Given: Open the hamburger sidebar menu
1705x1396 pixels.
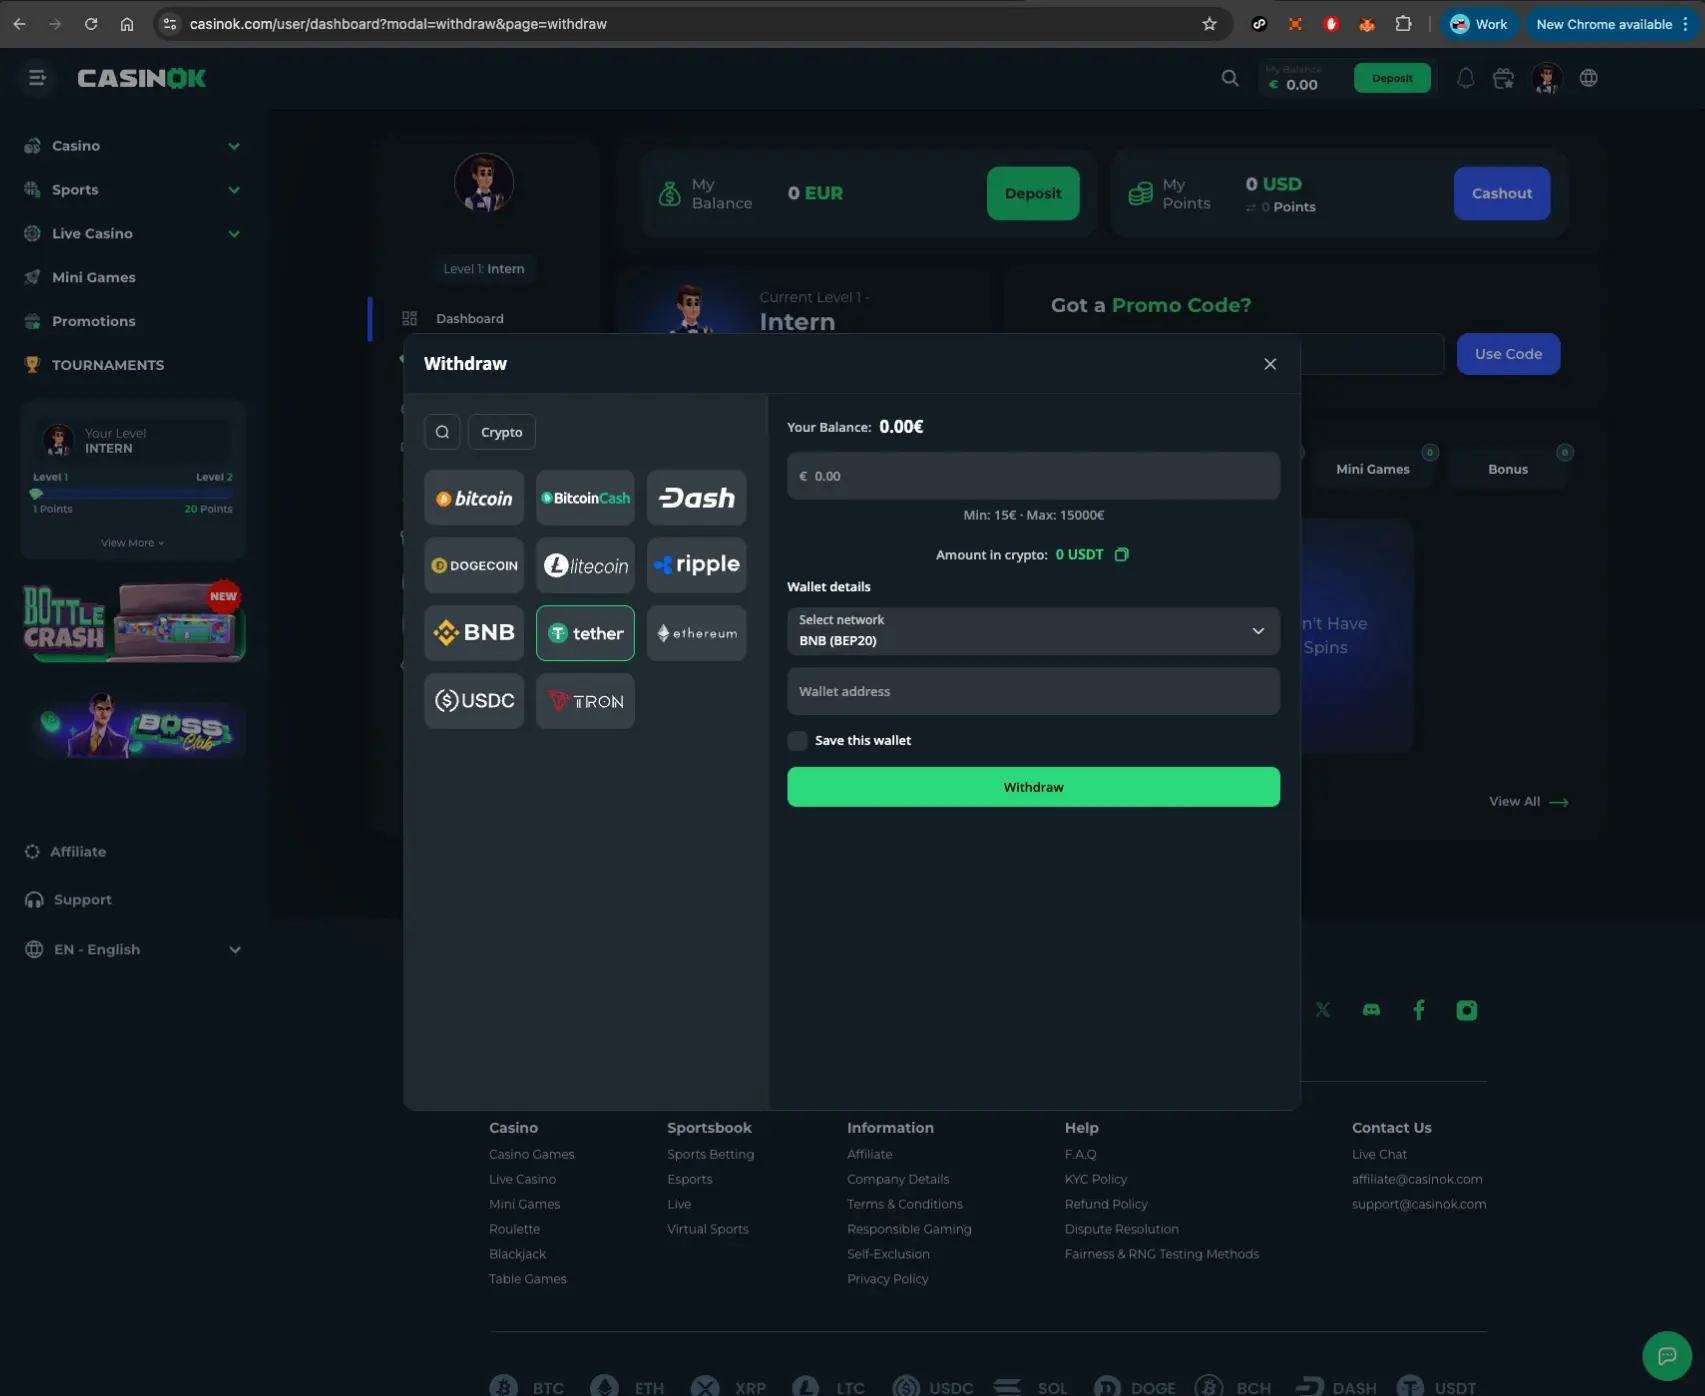Looking at the screenshot, I should [x=37, y=78].
